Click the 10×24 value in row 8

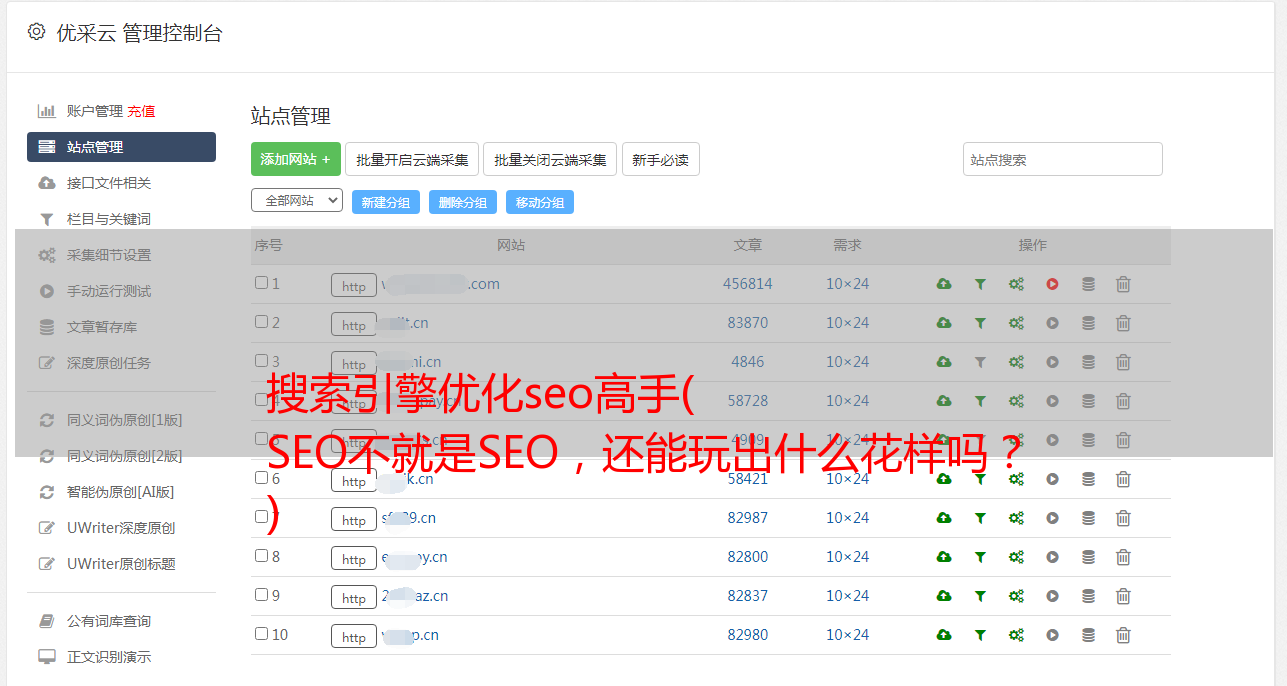(x=847, y=557)
